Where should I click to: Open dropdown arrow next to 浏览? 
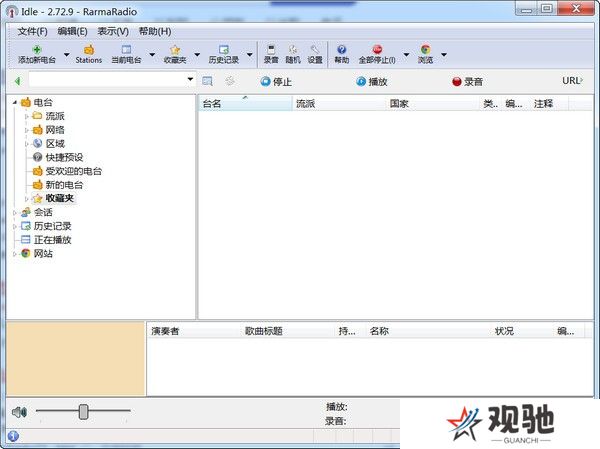pos(444,55)
